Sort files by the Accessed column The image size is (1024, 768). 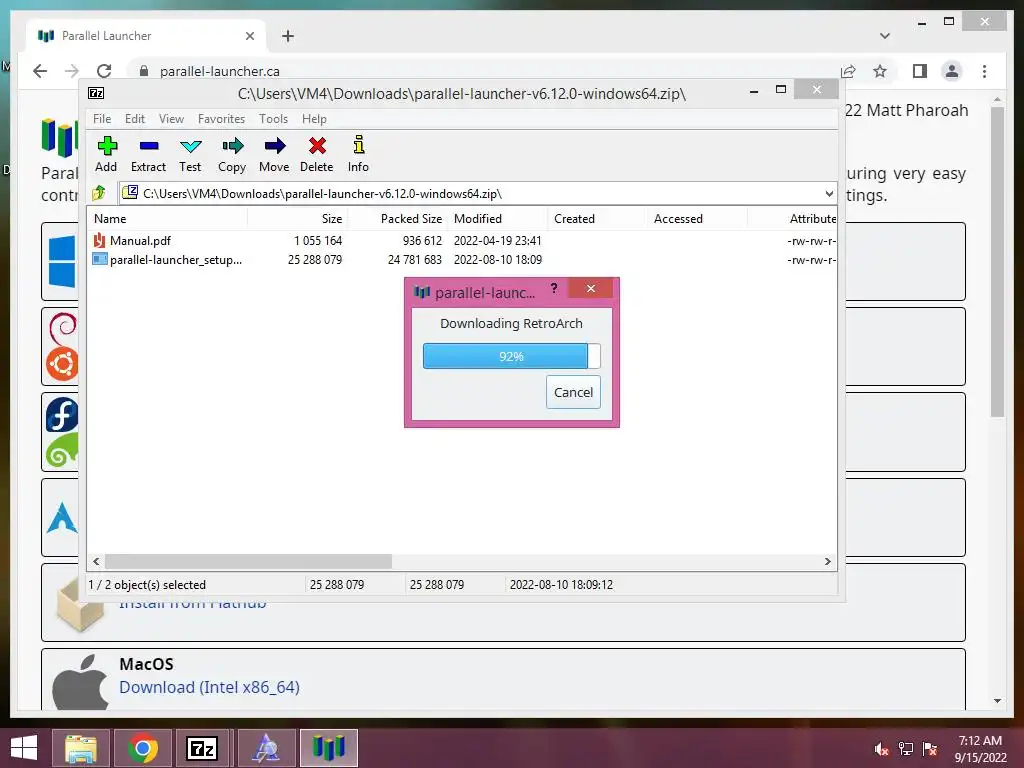697,219
